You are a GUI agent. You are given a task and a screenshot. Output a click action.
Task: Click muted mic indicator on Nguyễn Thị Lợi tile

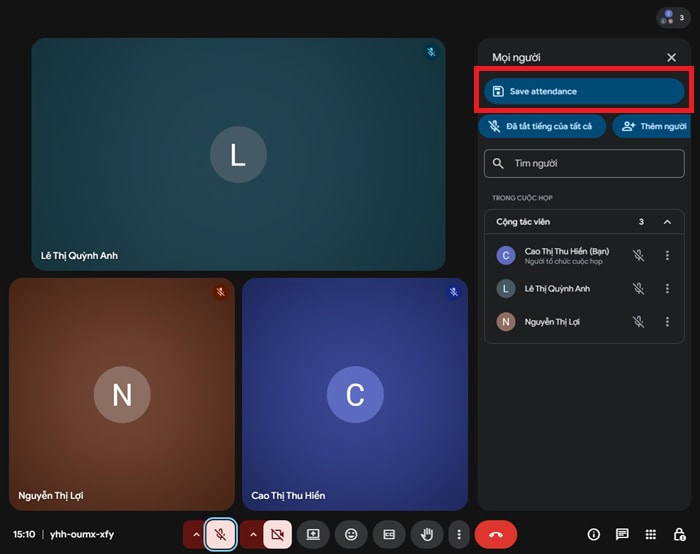coord(221,292)
